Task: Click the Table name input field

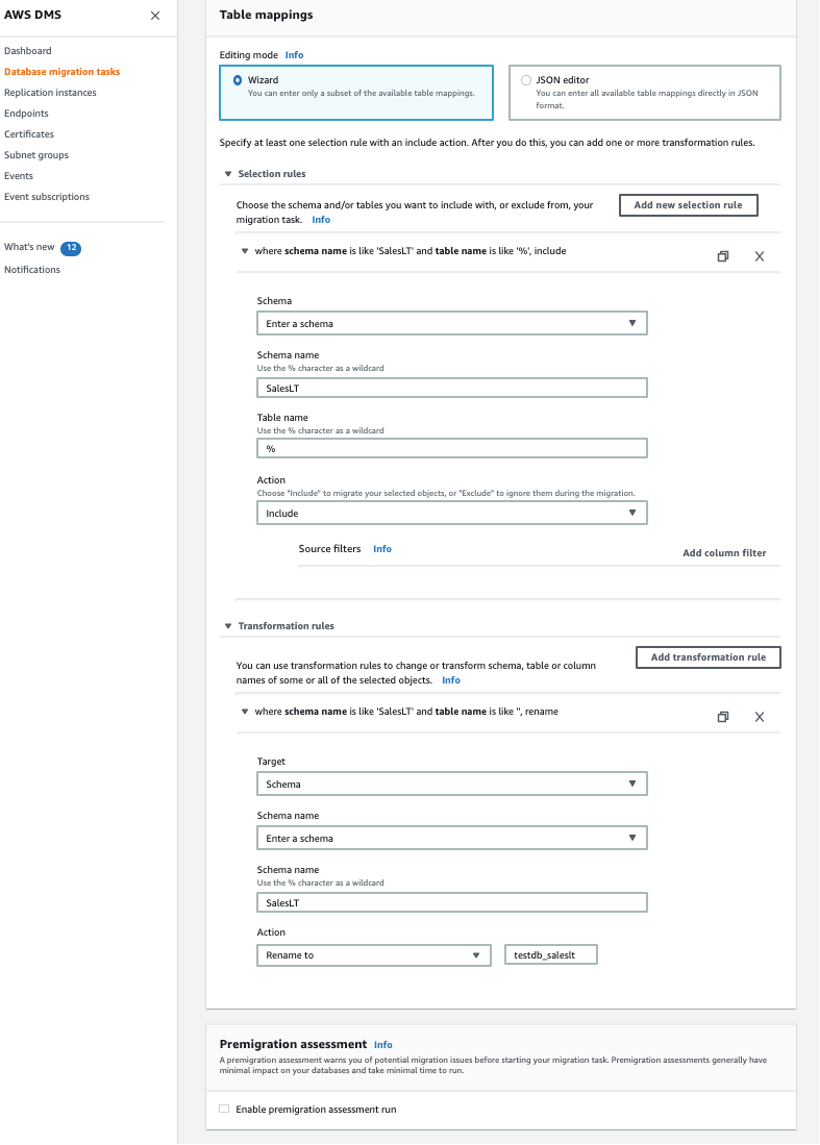Action: (x=451, y=449)
